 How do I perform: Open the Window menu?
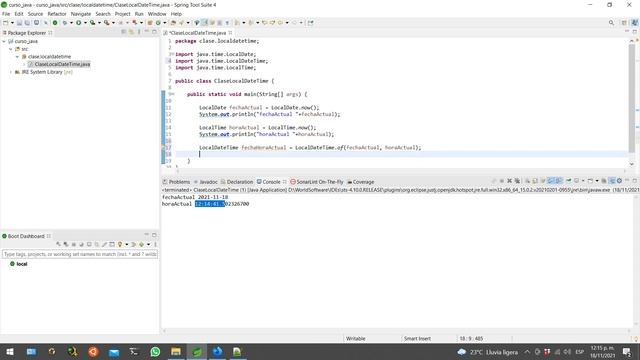point(157,14)
